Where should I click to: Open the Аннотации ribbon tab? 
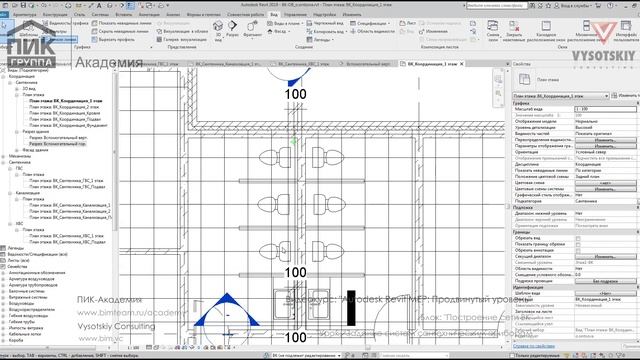point(149,14)
